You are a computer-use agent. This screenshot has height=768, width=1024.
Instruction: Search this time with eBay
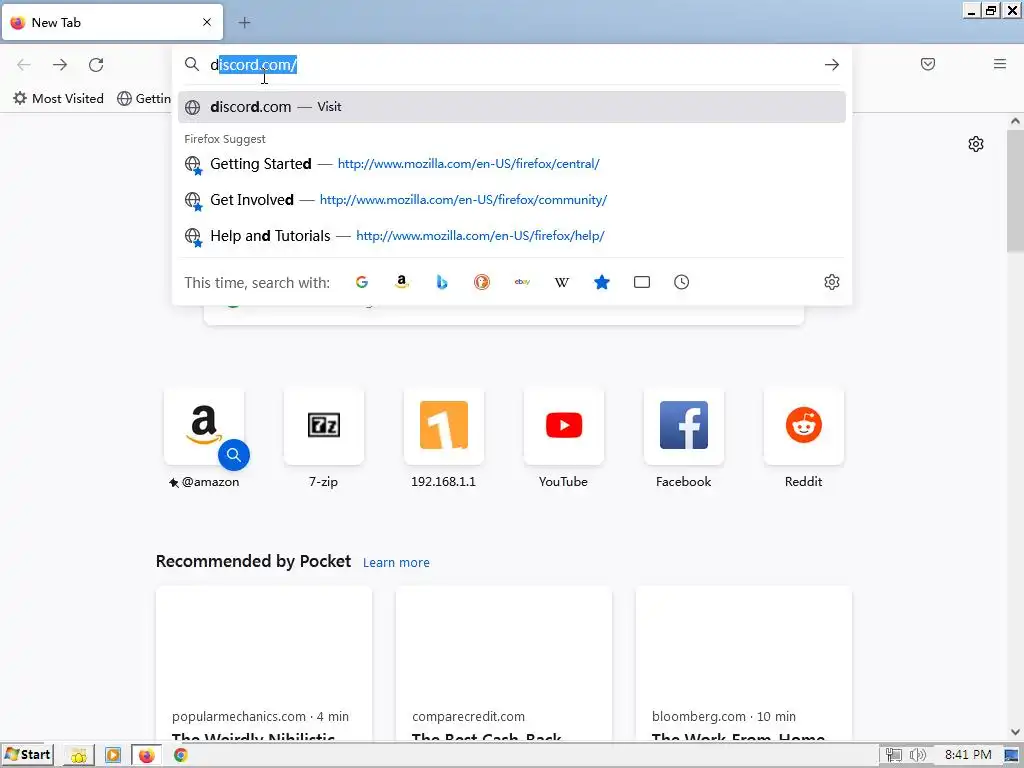point(522,282)
